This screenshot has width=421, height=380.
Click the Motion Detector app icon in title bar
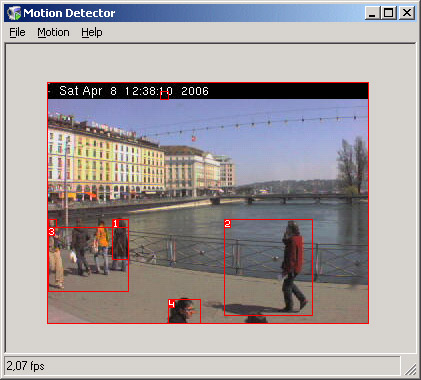pos(14,13)
